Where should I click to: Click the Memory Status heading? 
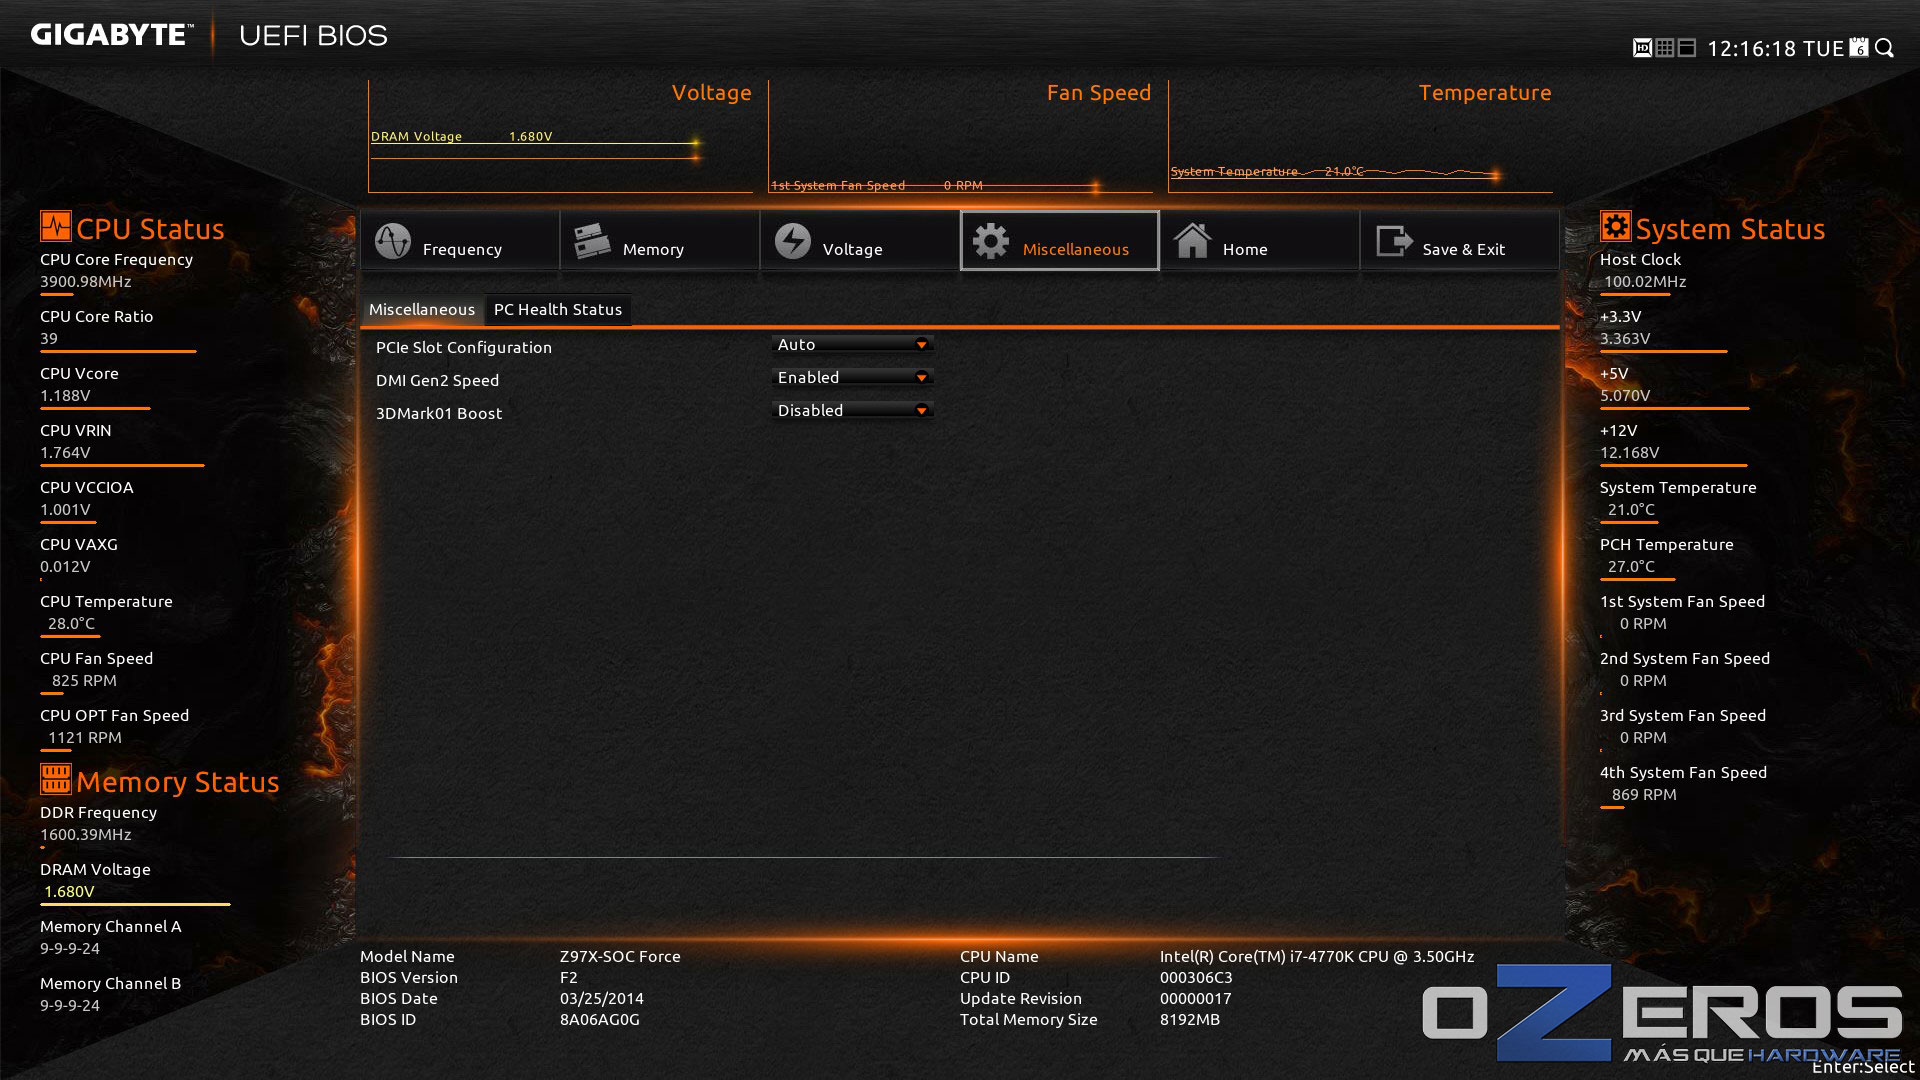tap(178, 782)
